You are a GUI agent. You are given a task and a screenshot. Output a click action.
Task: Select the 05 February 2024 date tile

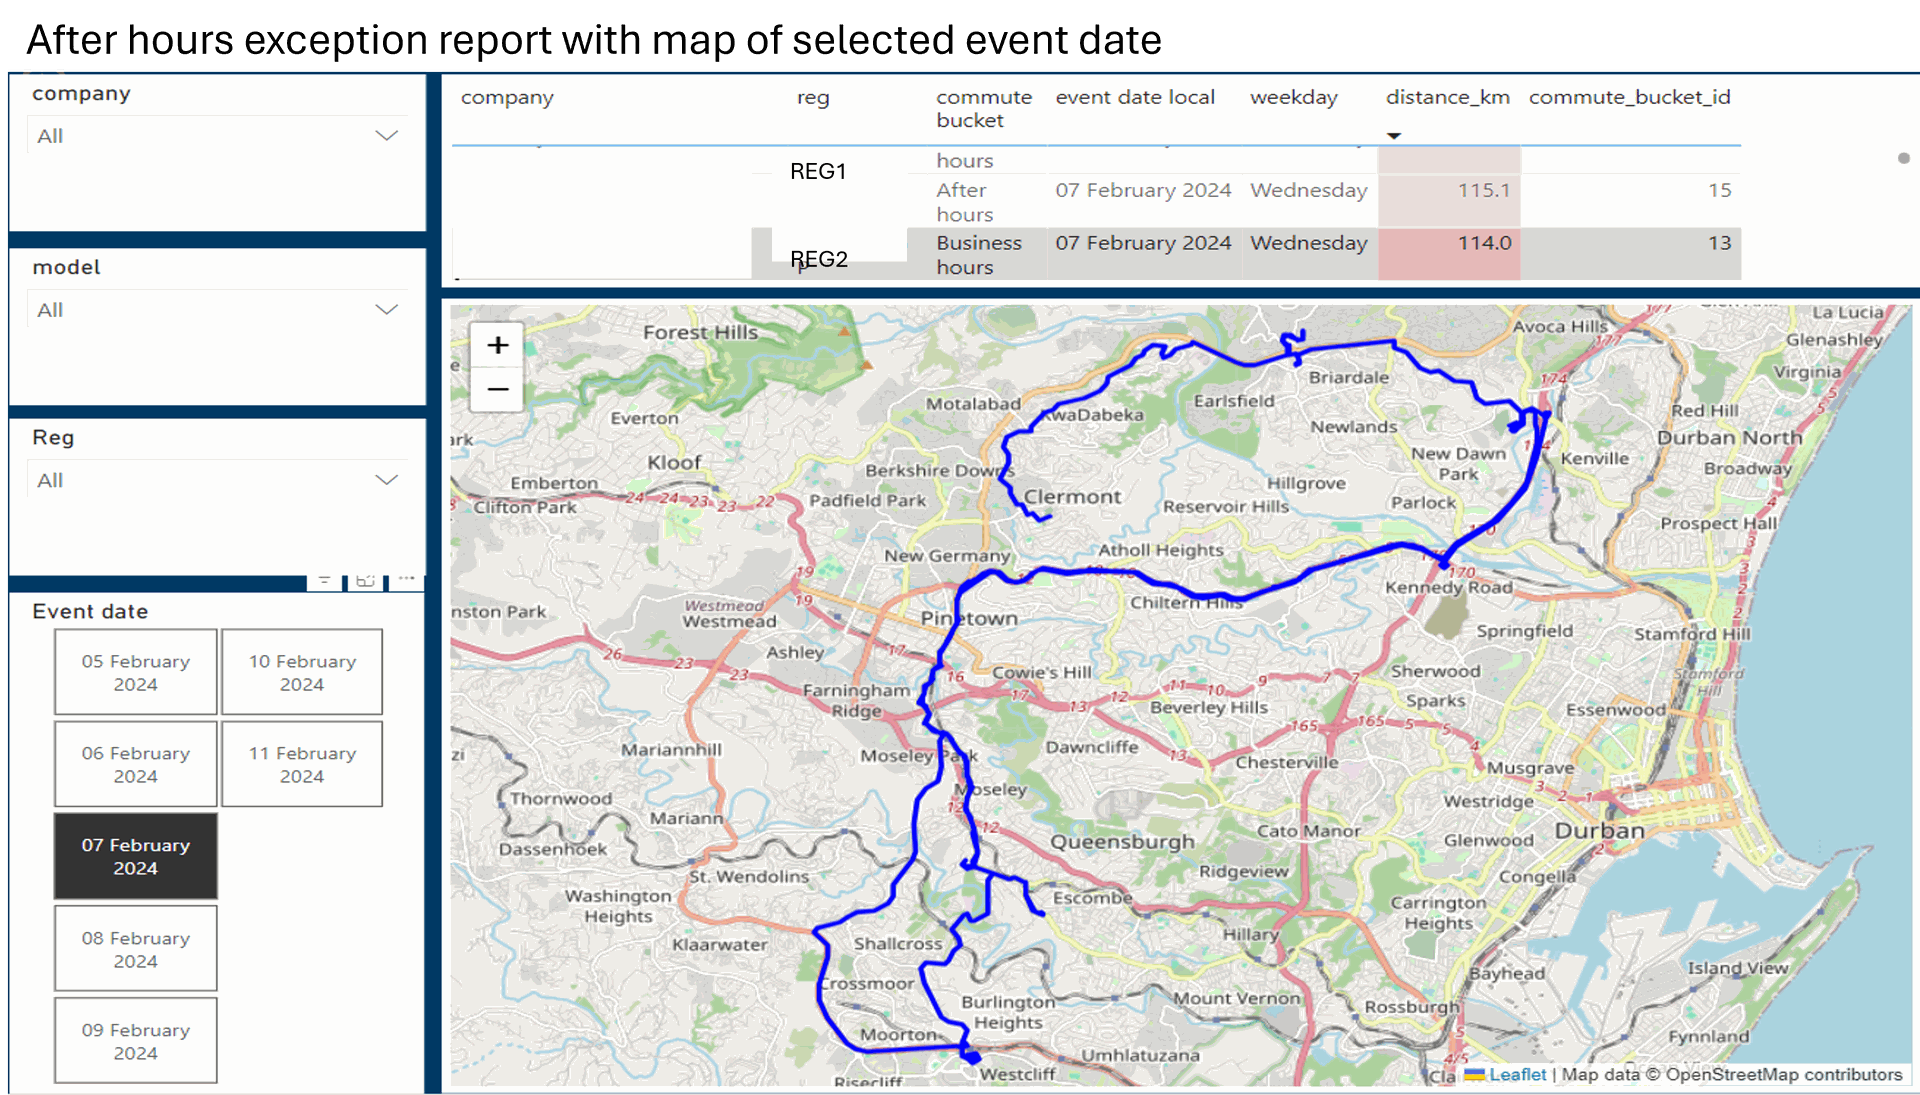(136, 672)
